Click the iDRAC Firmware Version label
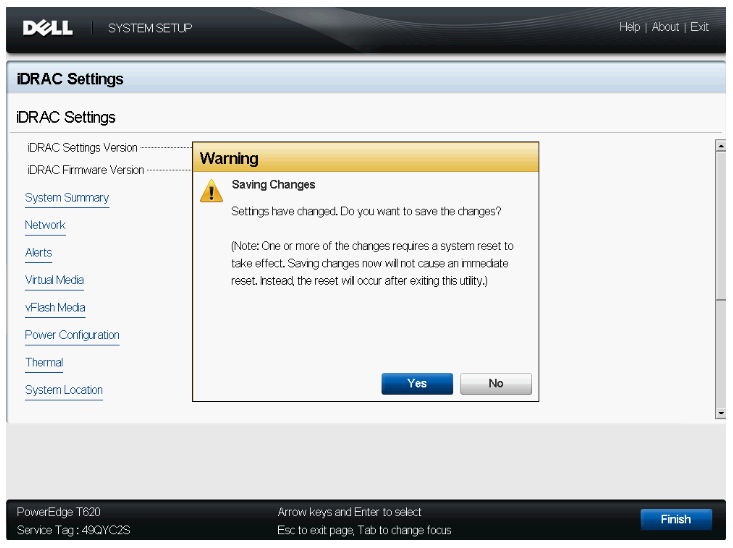This screenshot has height=548, width=733. (86, 170)
